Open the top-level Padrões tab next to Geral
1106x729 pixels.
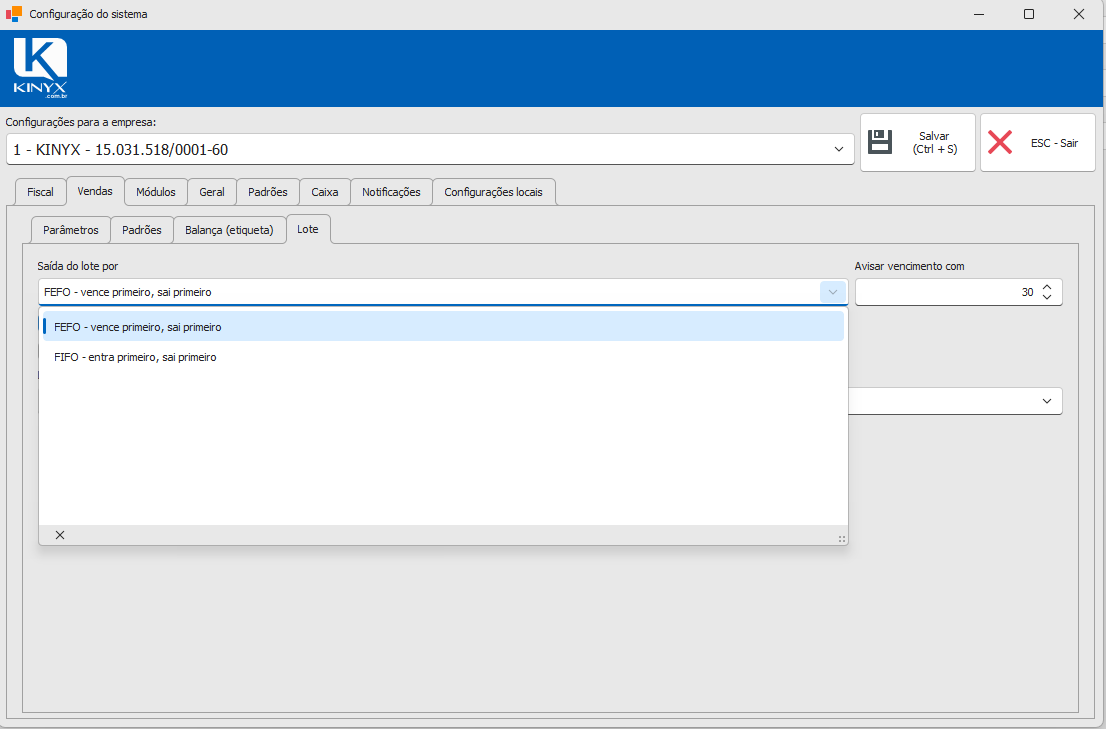pyautogui.click(x=268, y=192)
